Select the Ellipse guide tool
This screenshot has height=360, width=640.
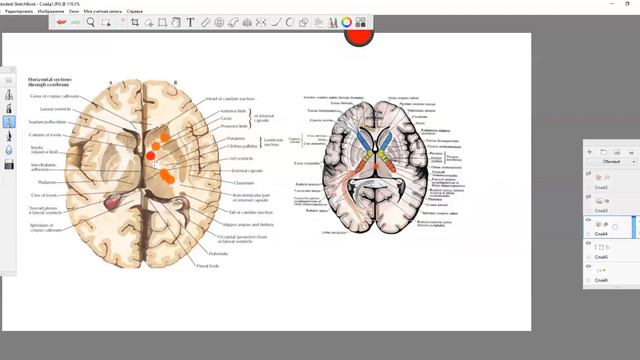(219, 22)
